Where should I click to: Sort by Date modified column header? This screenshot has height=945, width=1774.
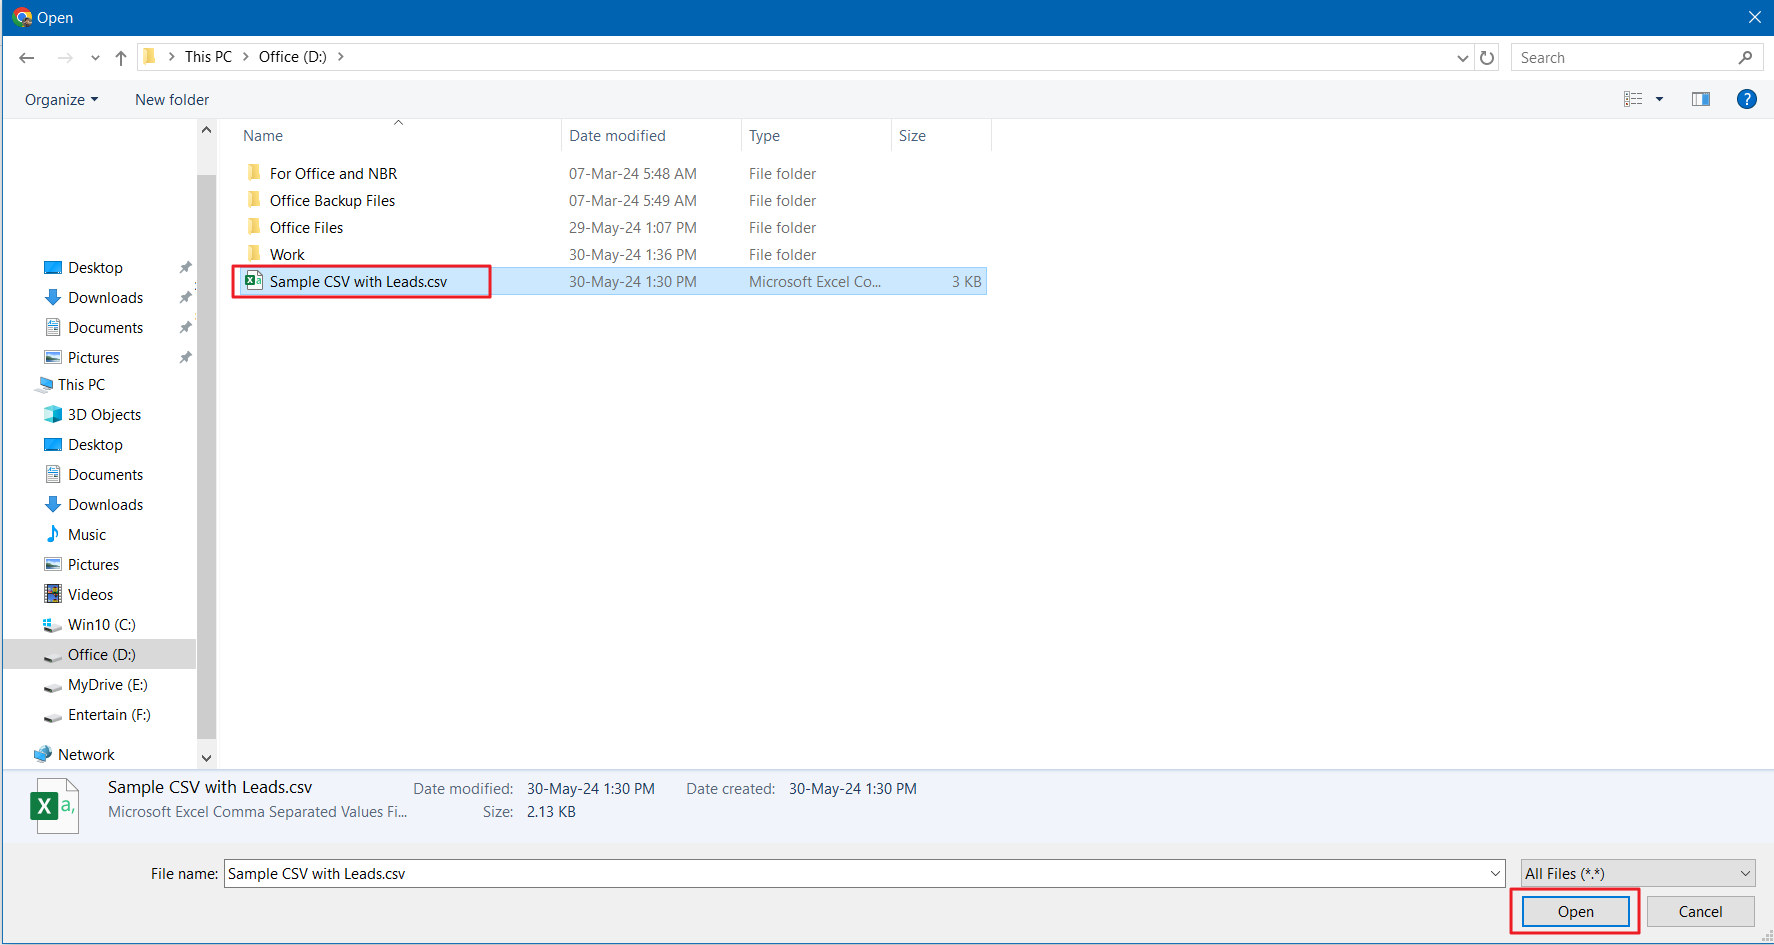pyautogui.click(x=617, y=136)
